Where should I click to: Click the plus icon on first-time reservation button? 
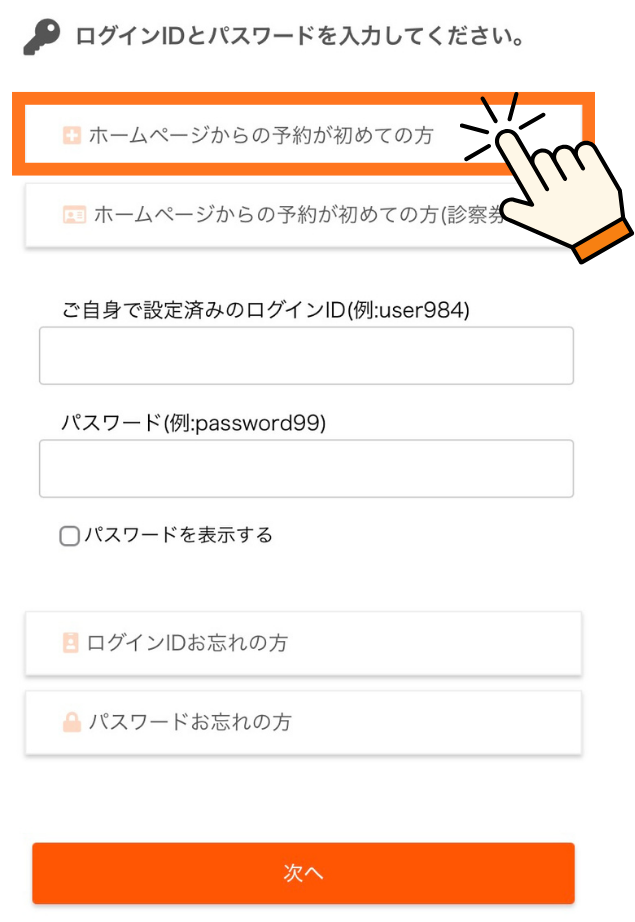pyautogui.click(x=71, y=135)
